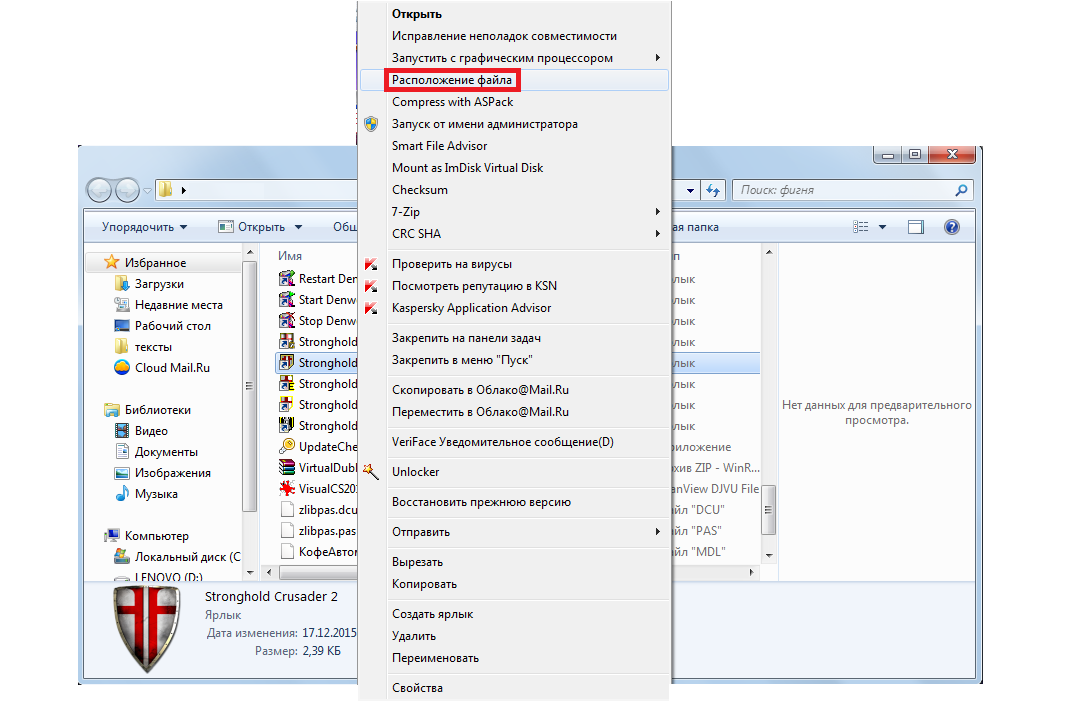The height and width of the screenshot is (701, 1081).
Task: Click the shield icon for run as administrator
Action: 372,124
